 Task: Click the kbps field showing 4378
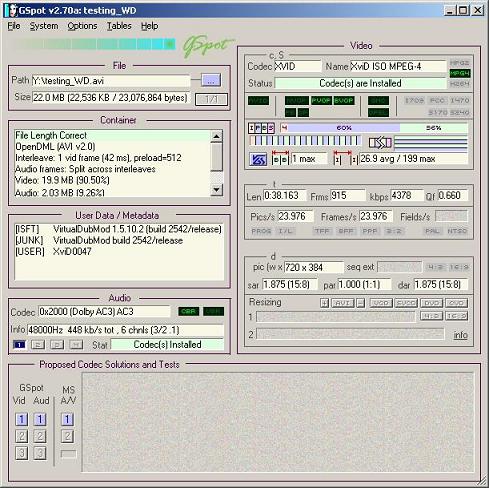407,195
